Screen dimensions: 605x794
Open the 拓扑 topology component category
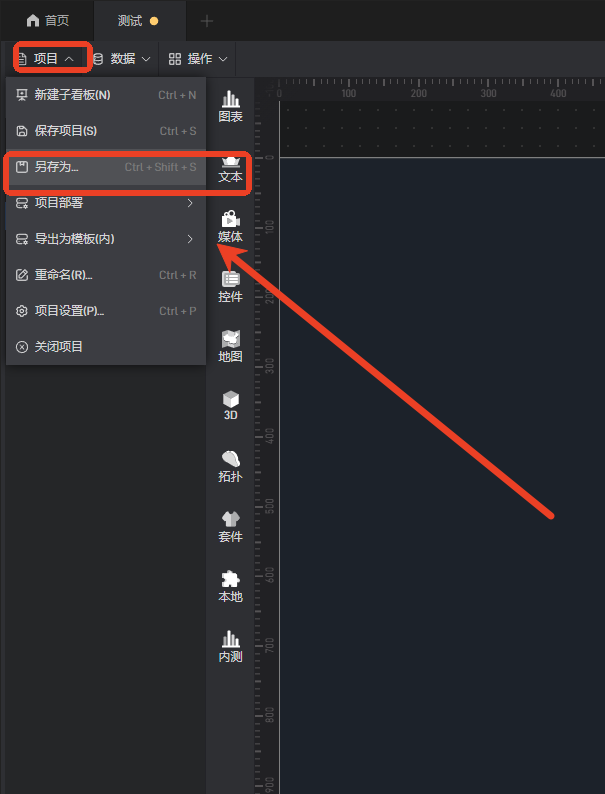point(230,467)
